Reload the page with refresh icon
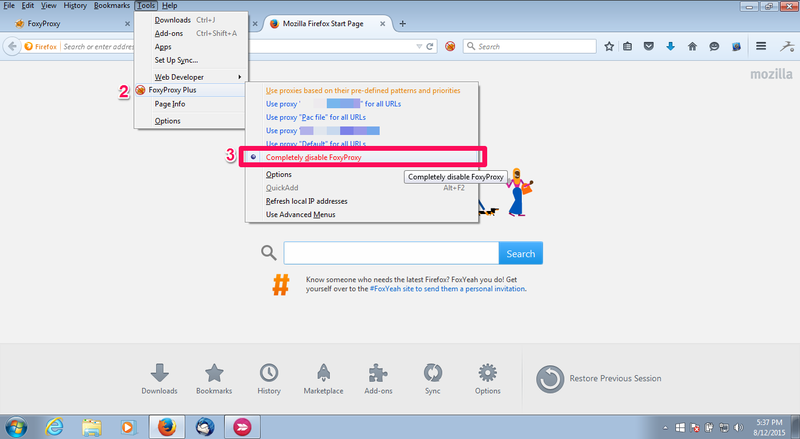This screenshot has height=439, width=800. 430,46
